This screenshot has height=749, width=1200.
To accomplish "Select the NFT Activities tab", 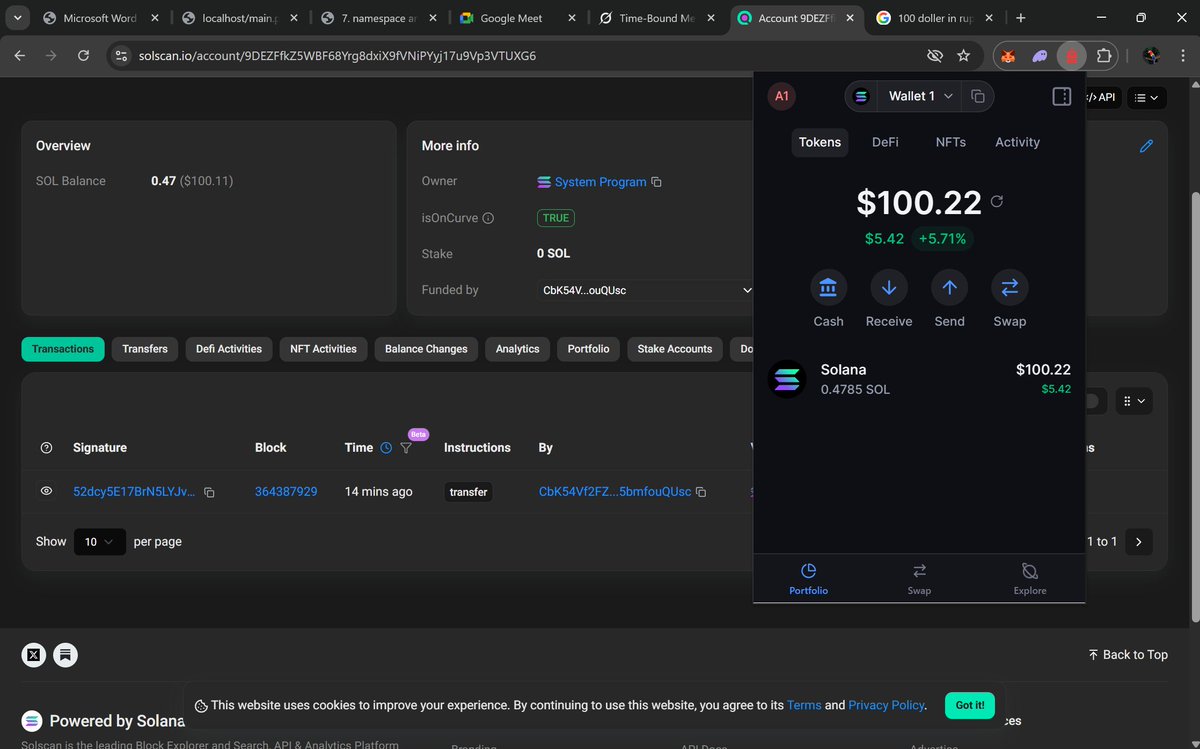I will click(323, 349).
